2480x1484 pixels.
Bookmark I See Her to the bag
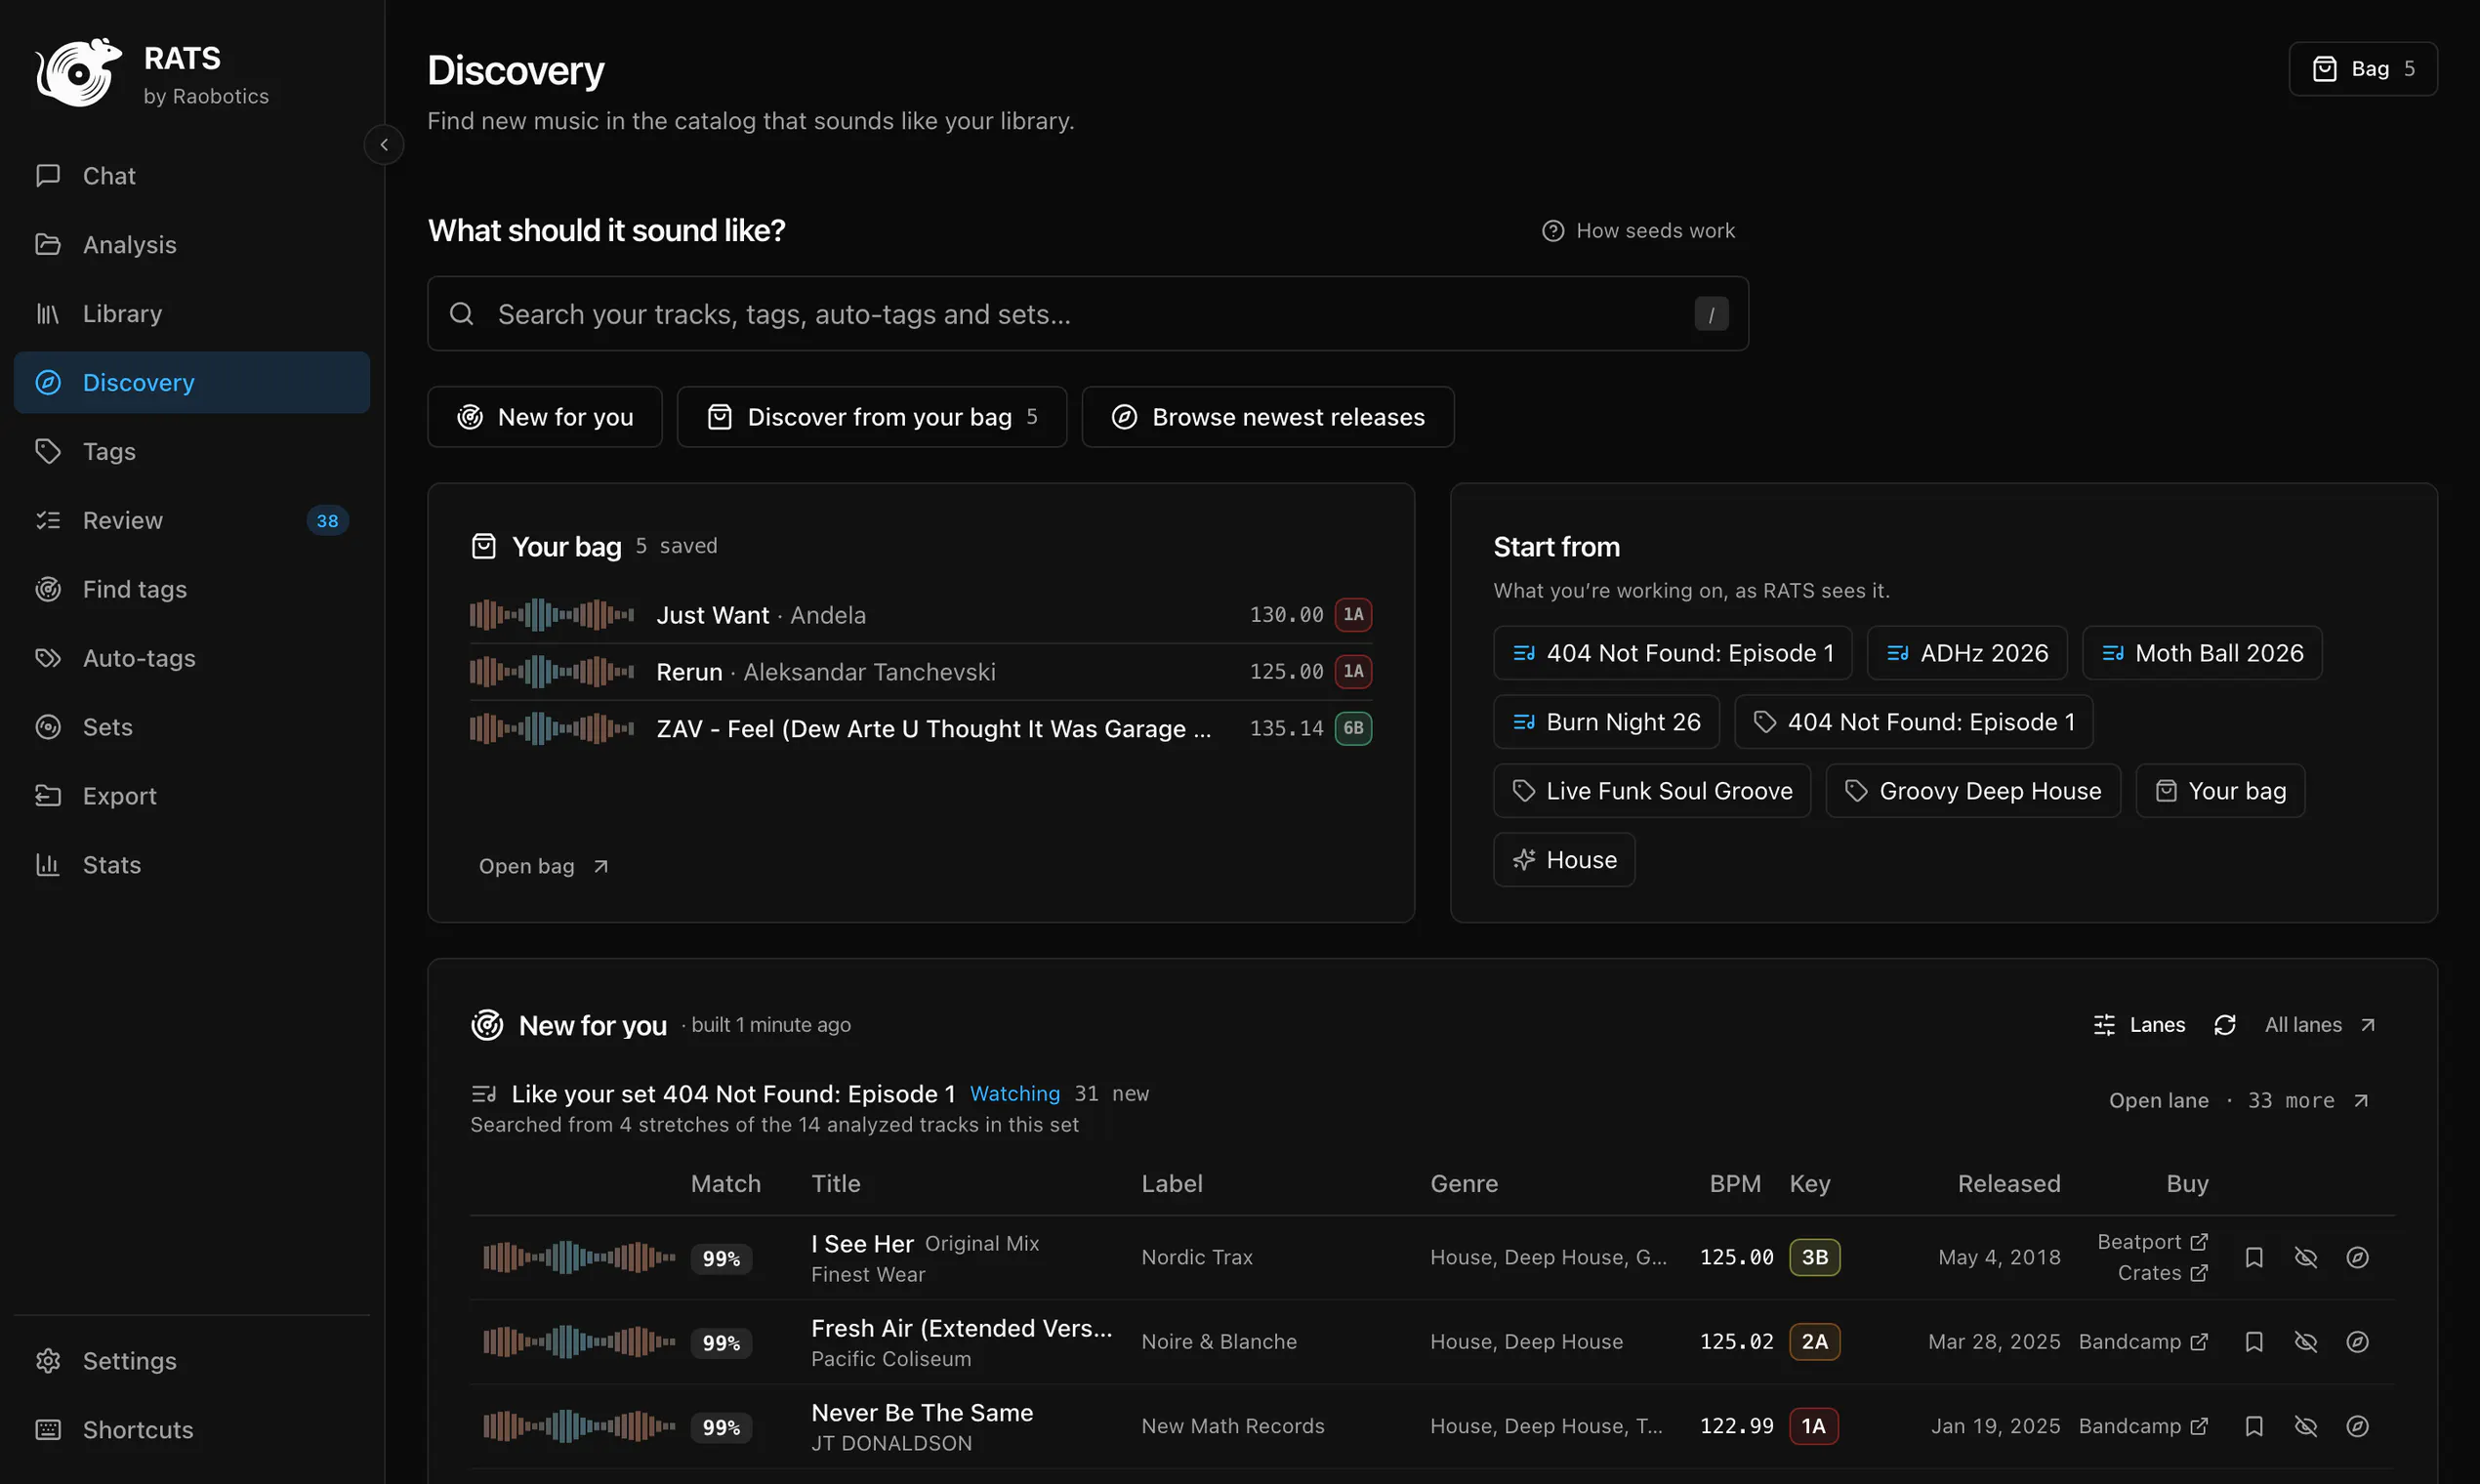(x=2253, y=1258)
